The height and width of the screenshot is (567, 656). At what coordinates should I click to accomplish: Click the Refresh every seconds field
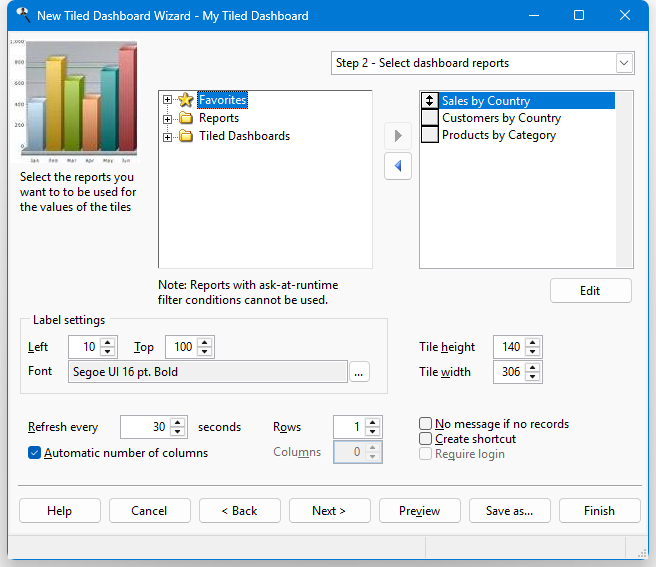pos(144,427)
